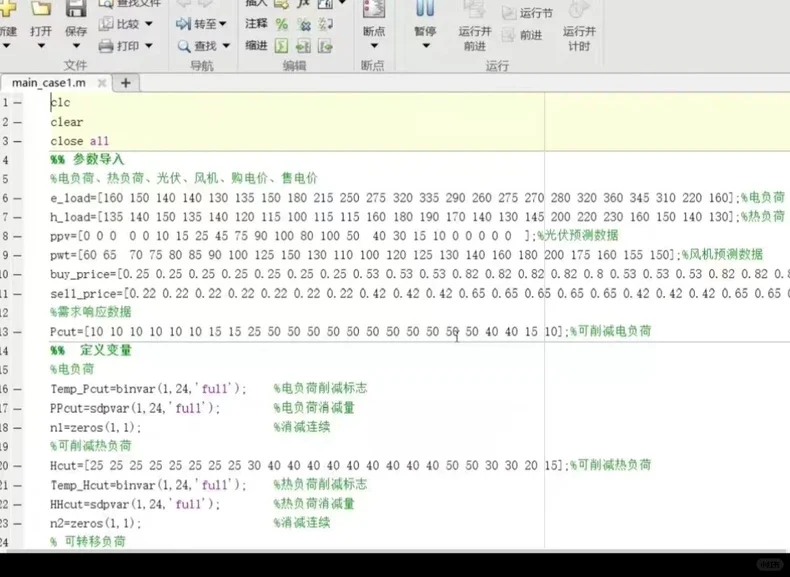Expand the 暂停 dropdown arrow
Viewport: 790px width, 577px height.
[x=426, y=46]
